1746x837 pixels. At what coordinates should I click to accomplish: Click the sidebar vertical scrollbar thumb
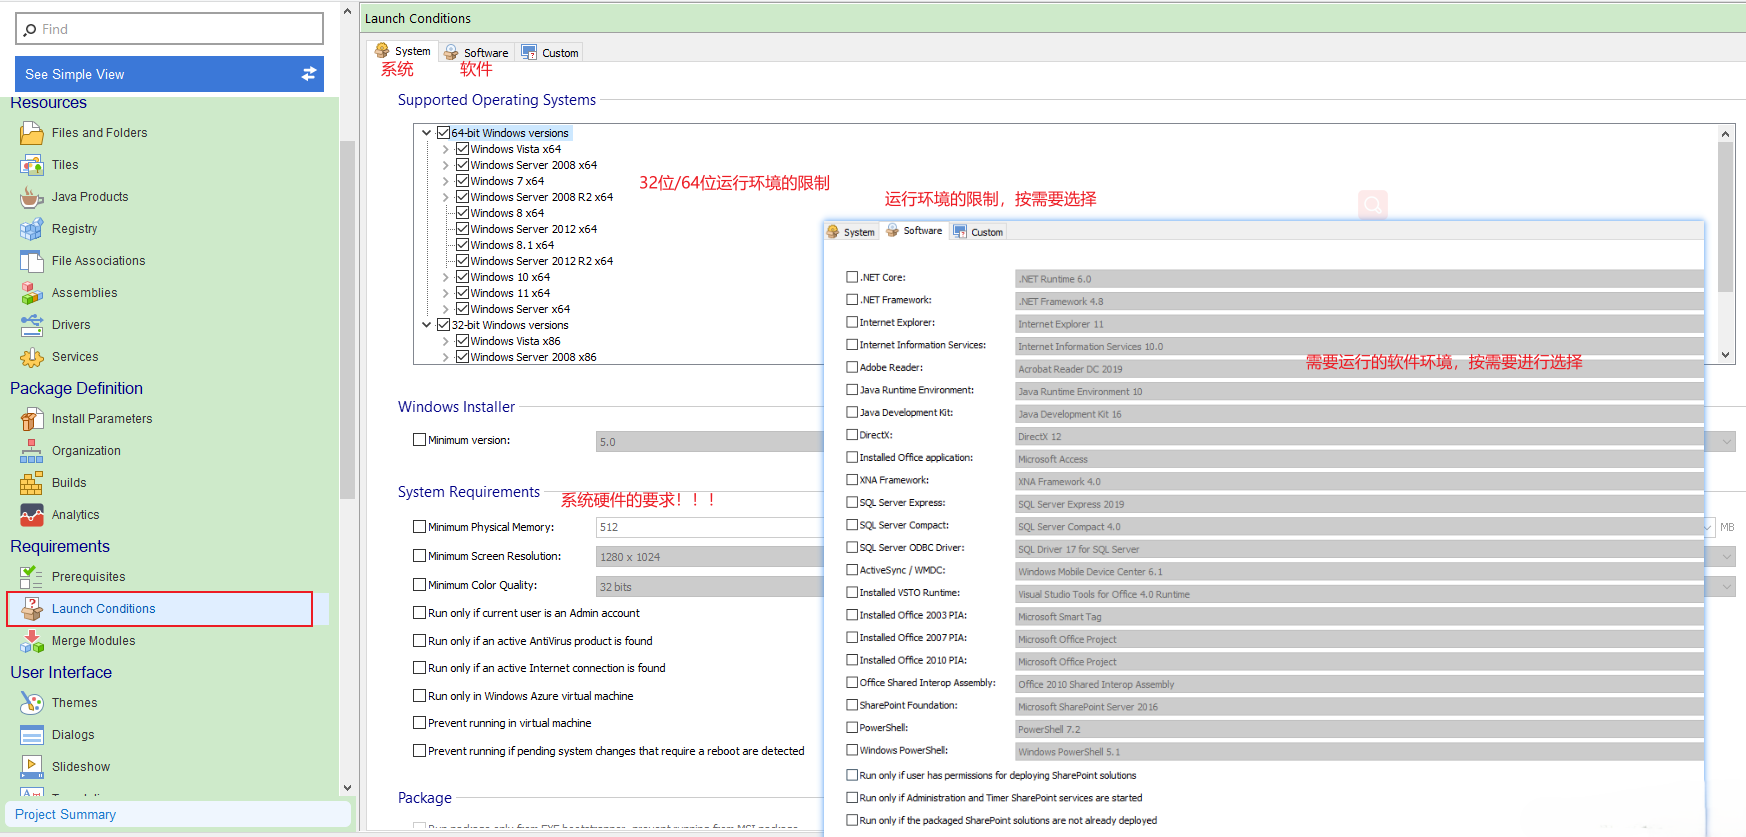(x=347, y=320)
